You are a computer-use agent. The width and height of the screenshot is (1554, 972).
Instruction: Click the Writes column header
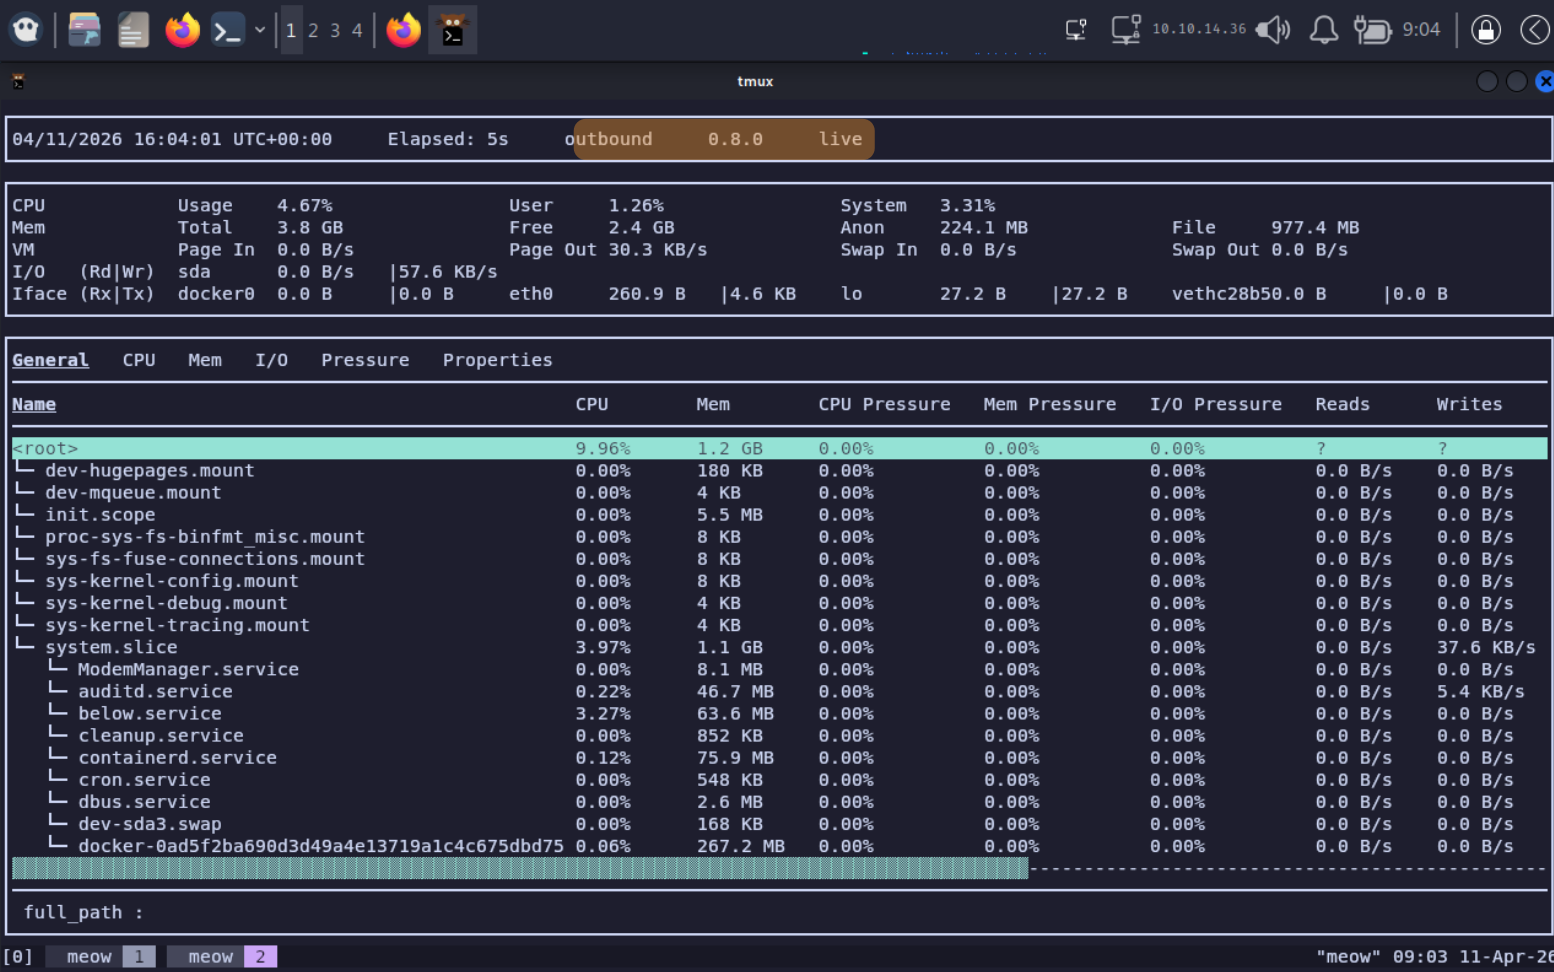[1469, 404]
